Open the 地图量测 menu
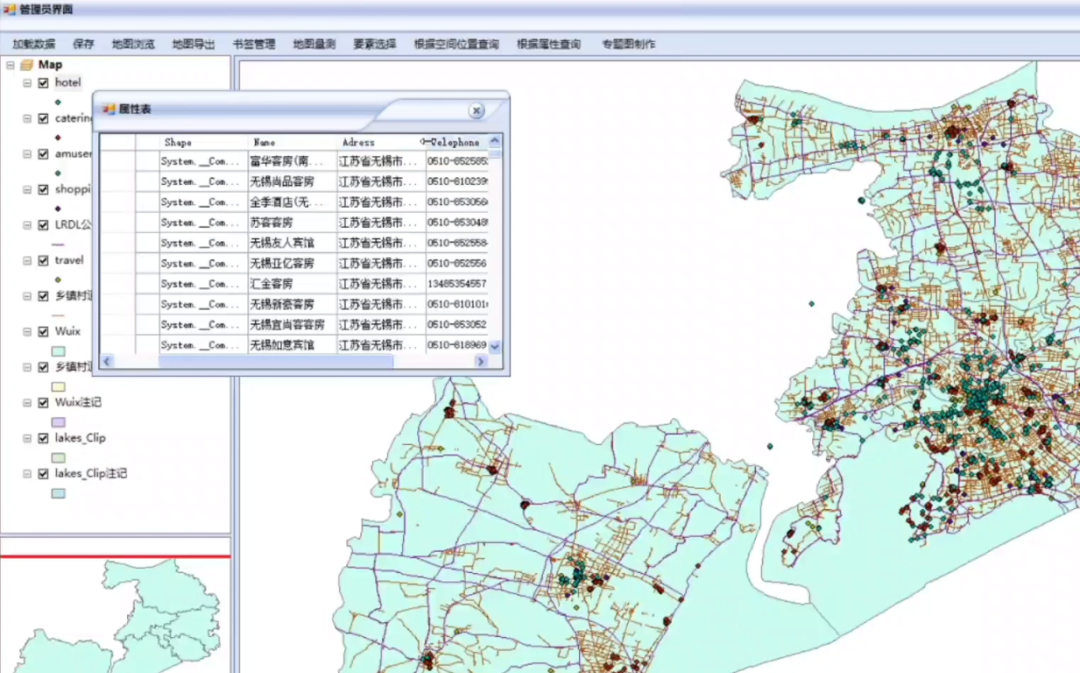1080x673 pixels. point(314,44)
